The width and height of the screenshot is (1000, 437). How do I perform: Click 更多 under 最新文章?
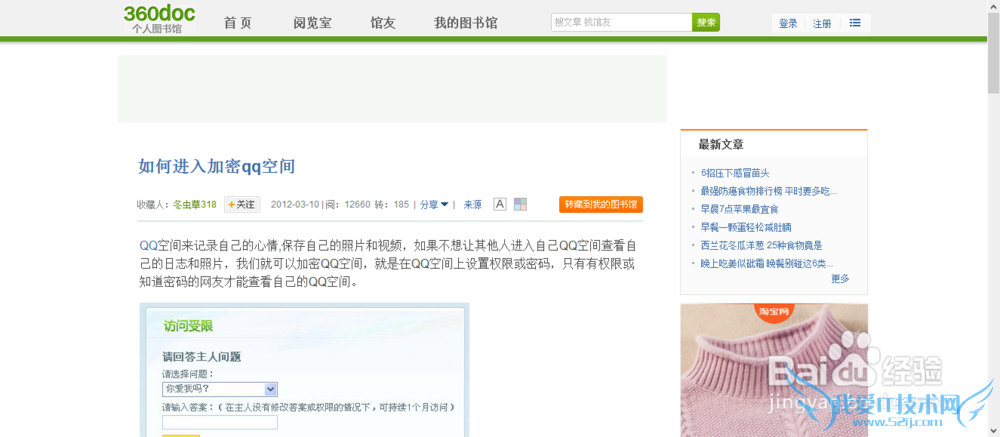[x=840, y=278]
